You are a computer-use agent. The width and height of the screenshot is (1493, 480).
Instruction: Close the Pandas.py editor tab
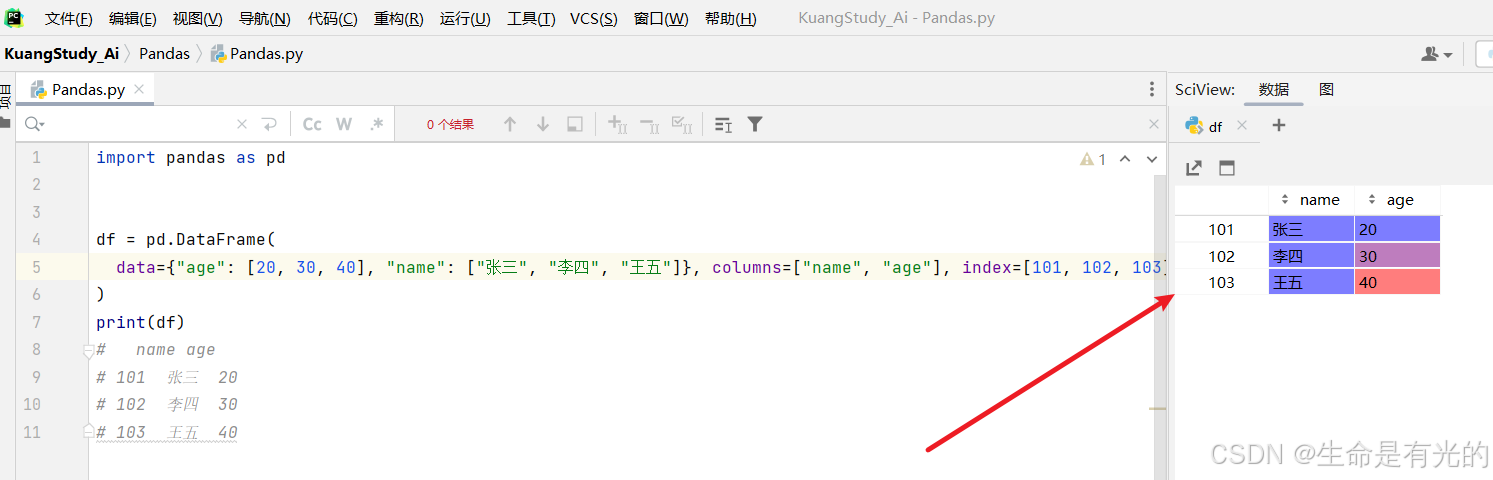click(139, 89)
